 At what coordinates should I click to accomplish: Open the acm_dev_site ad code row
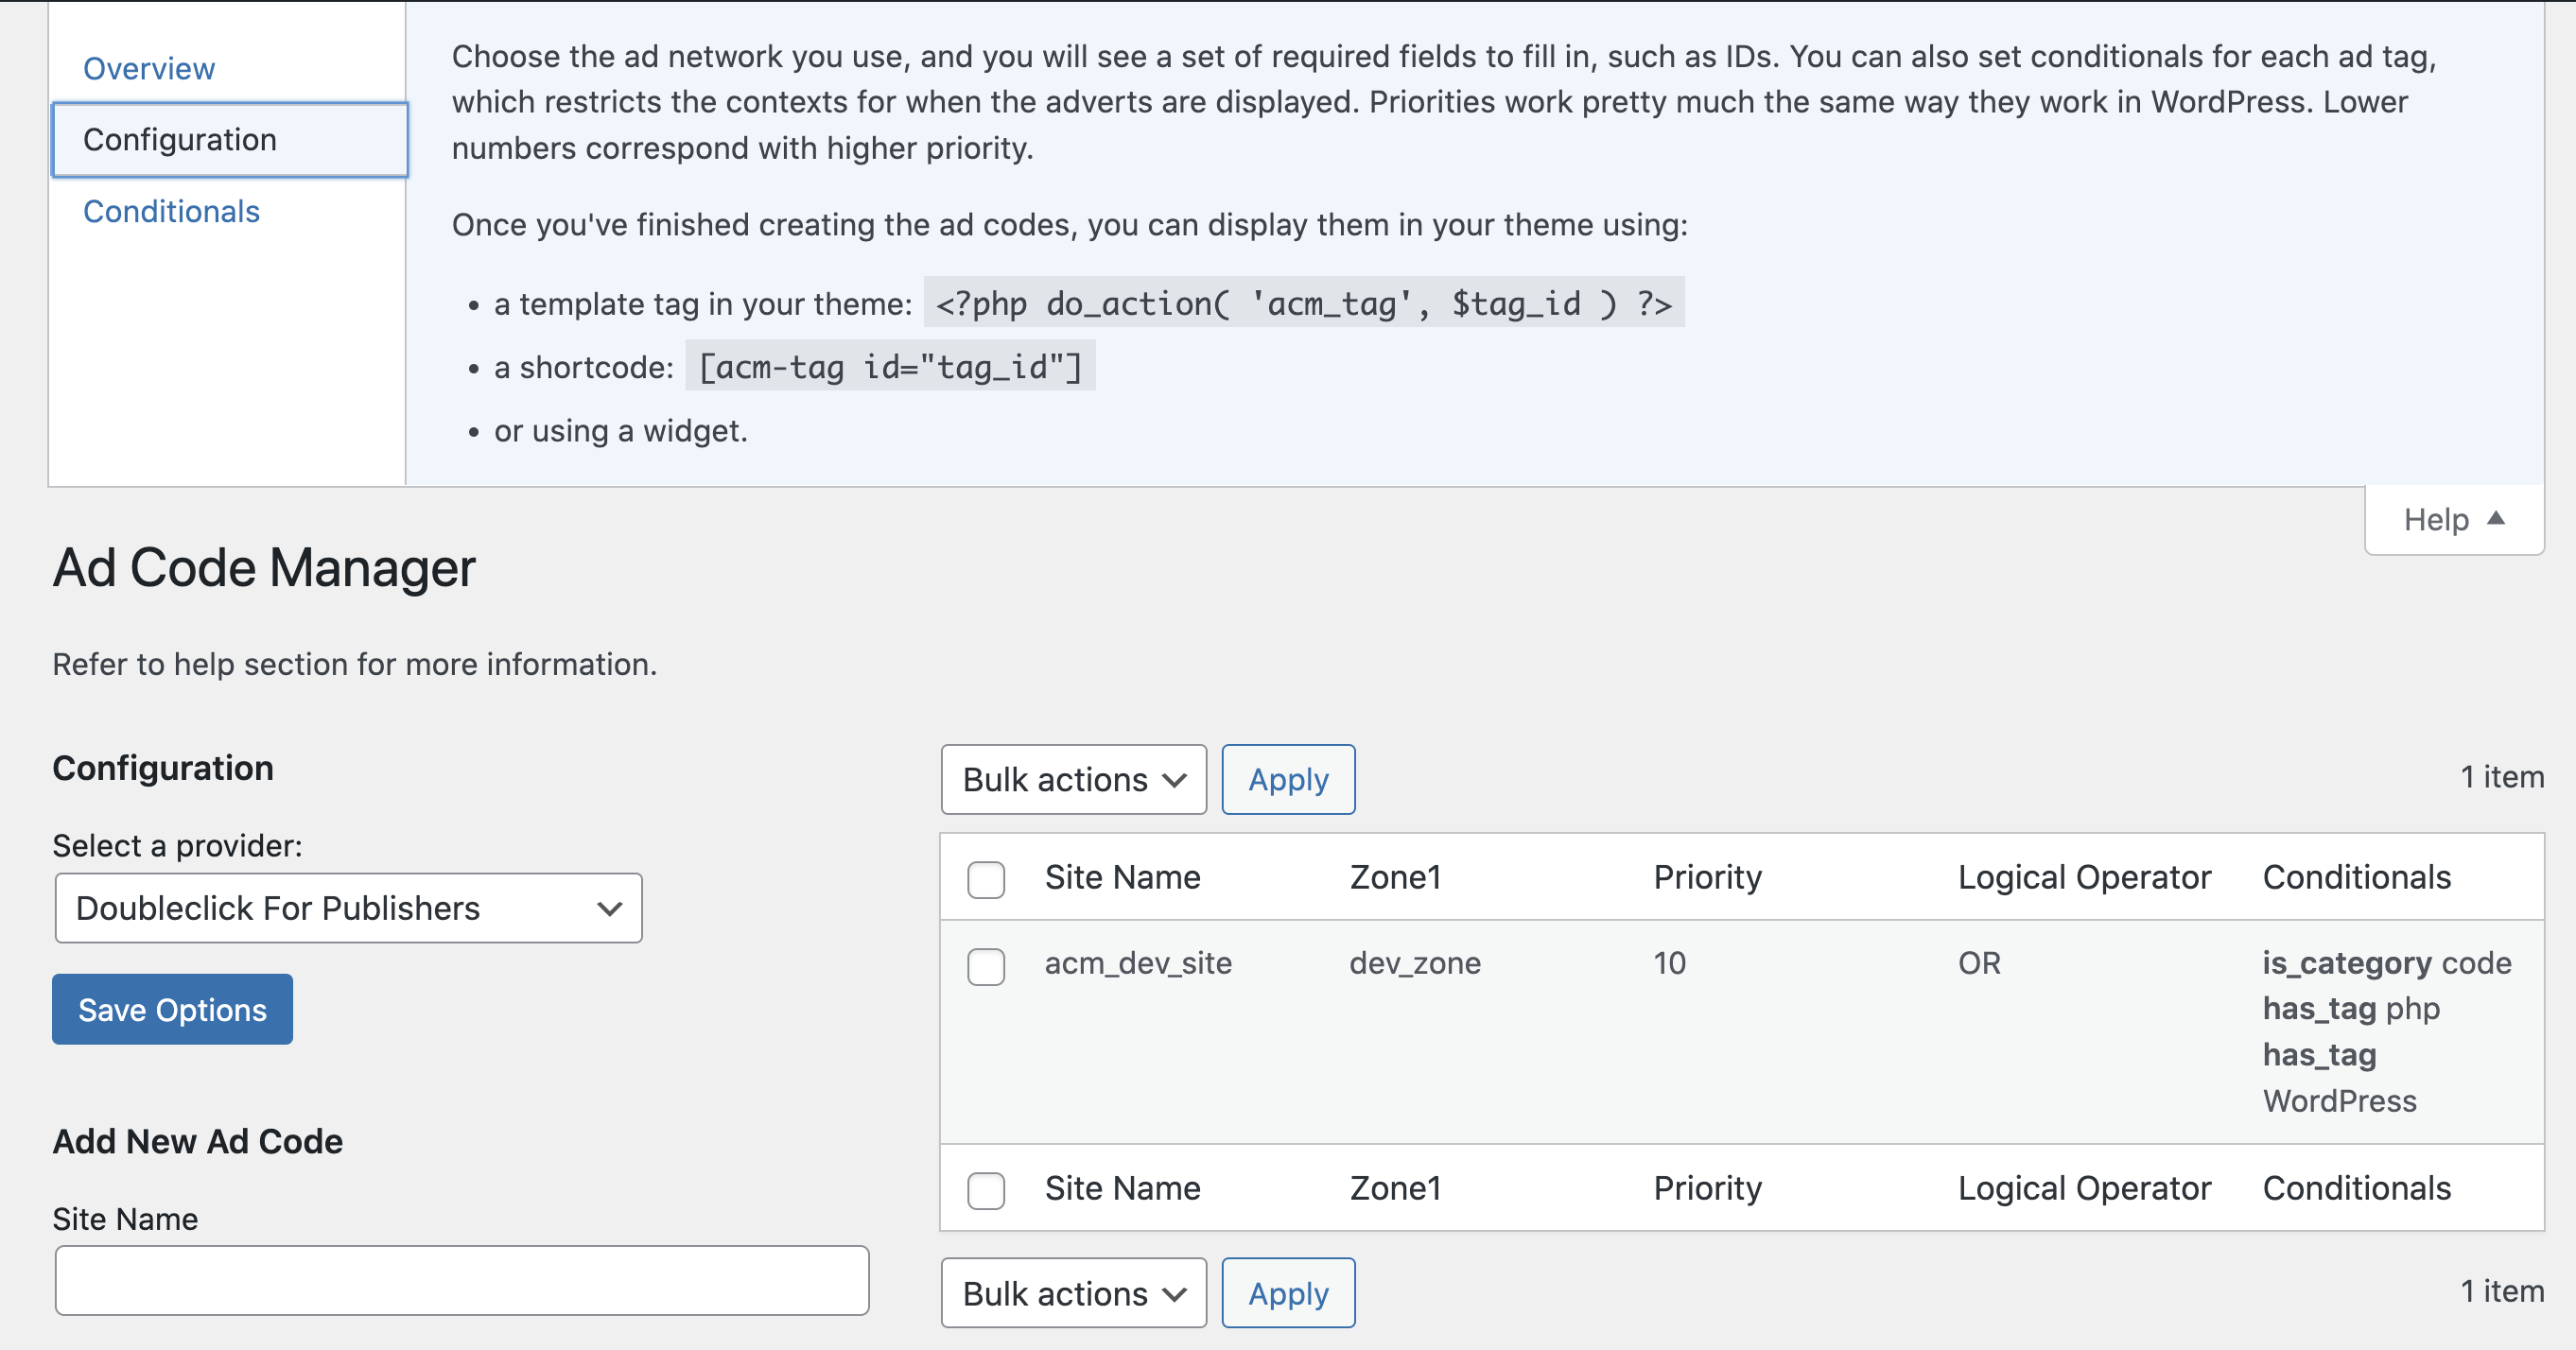click(1138, 963)
